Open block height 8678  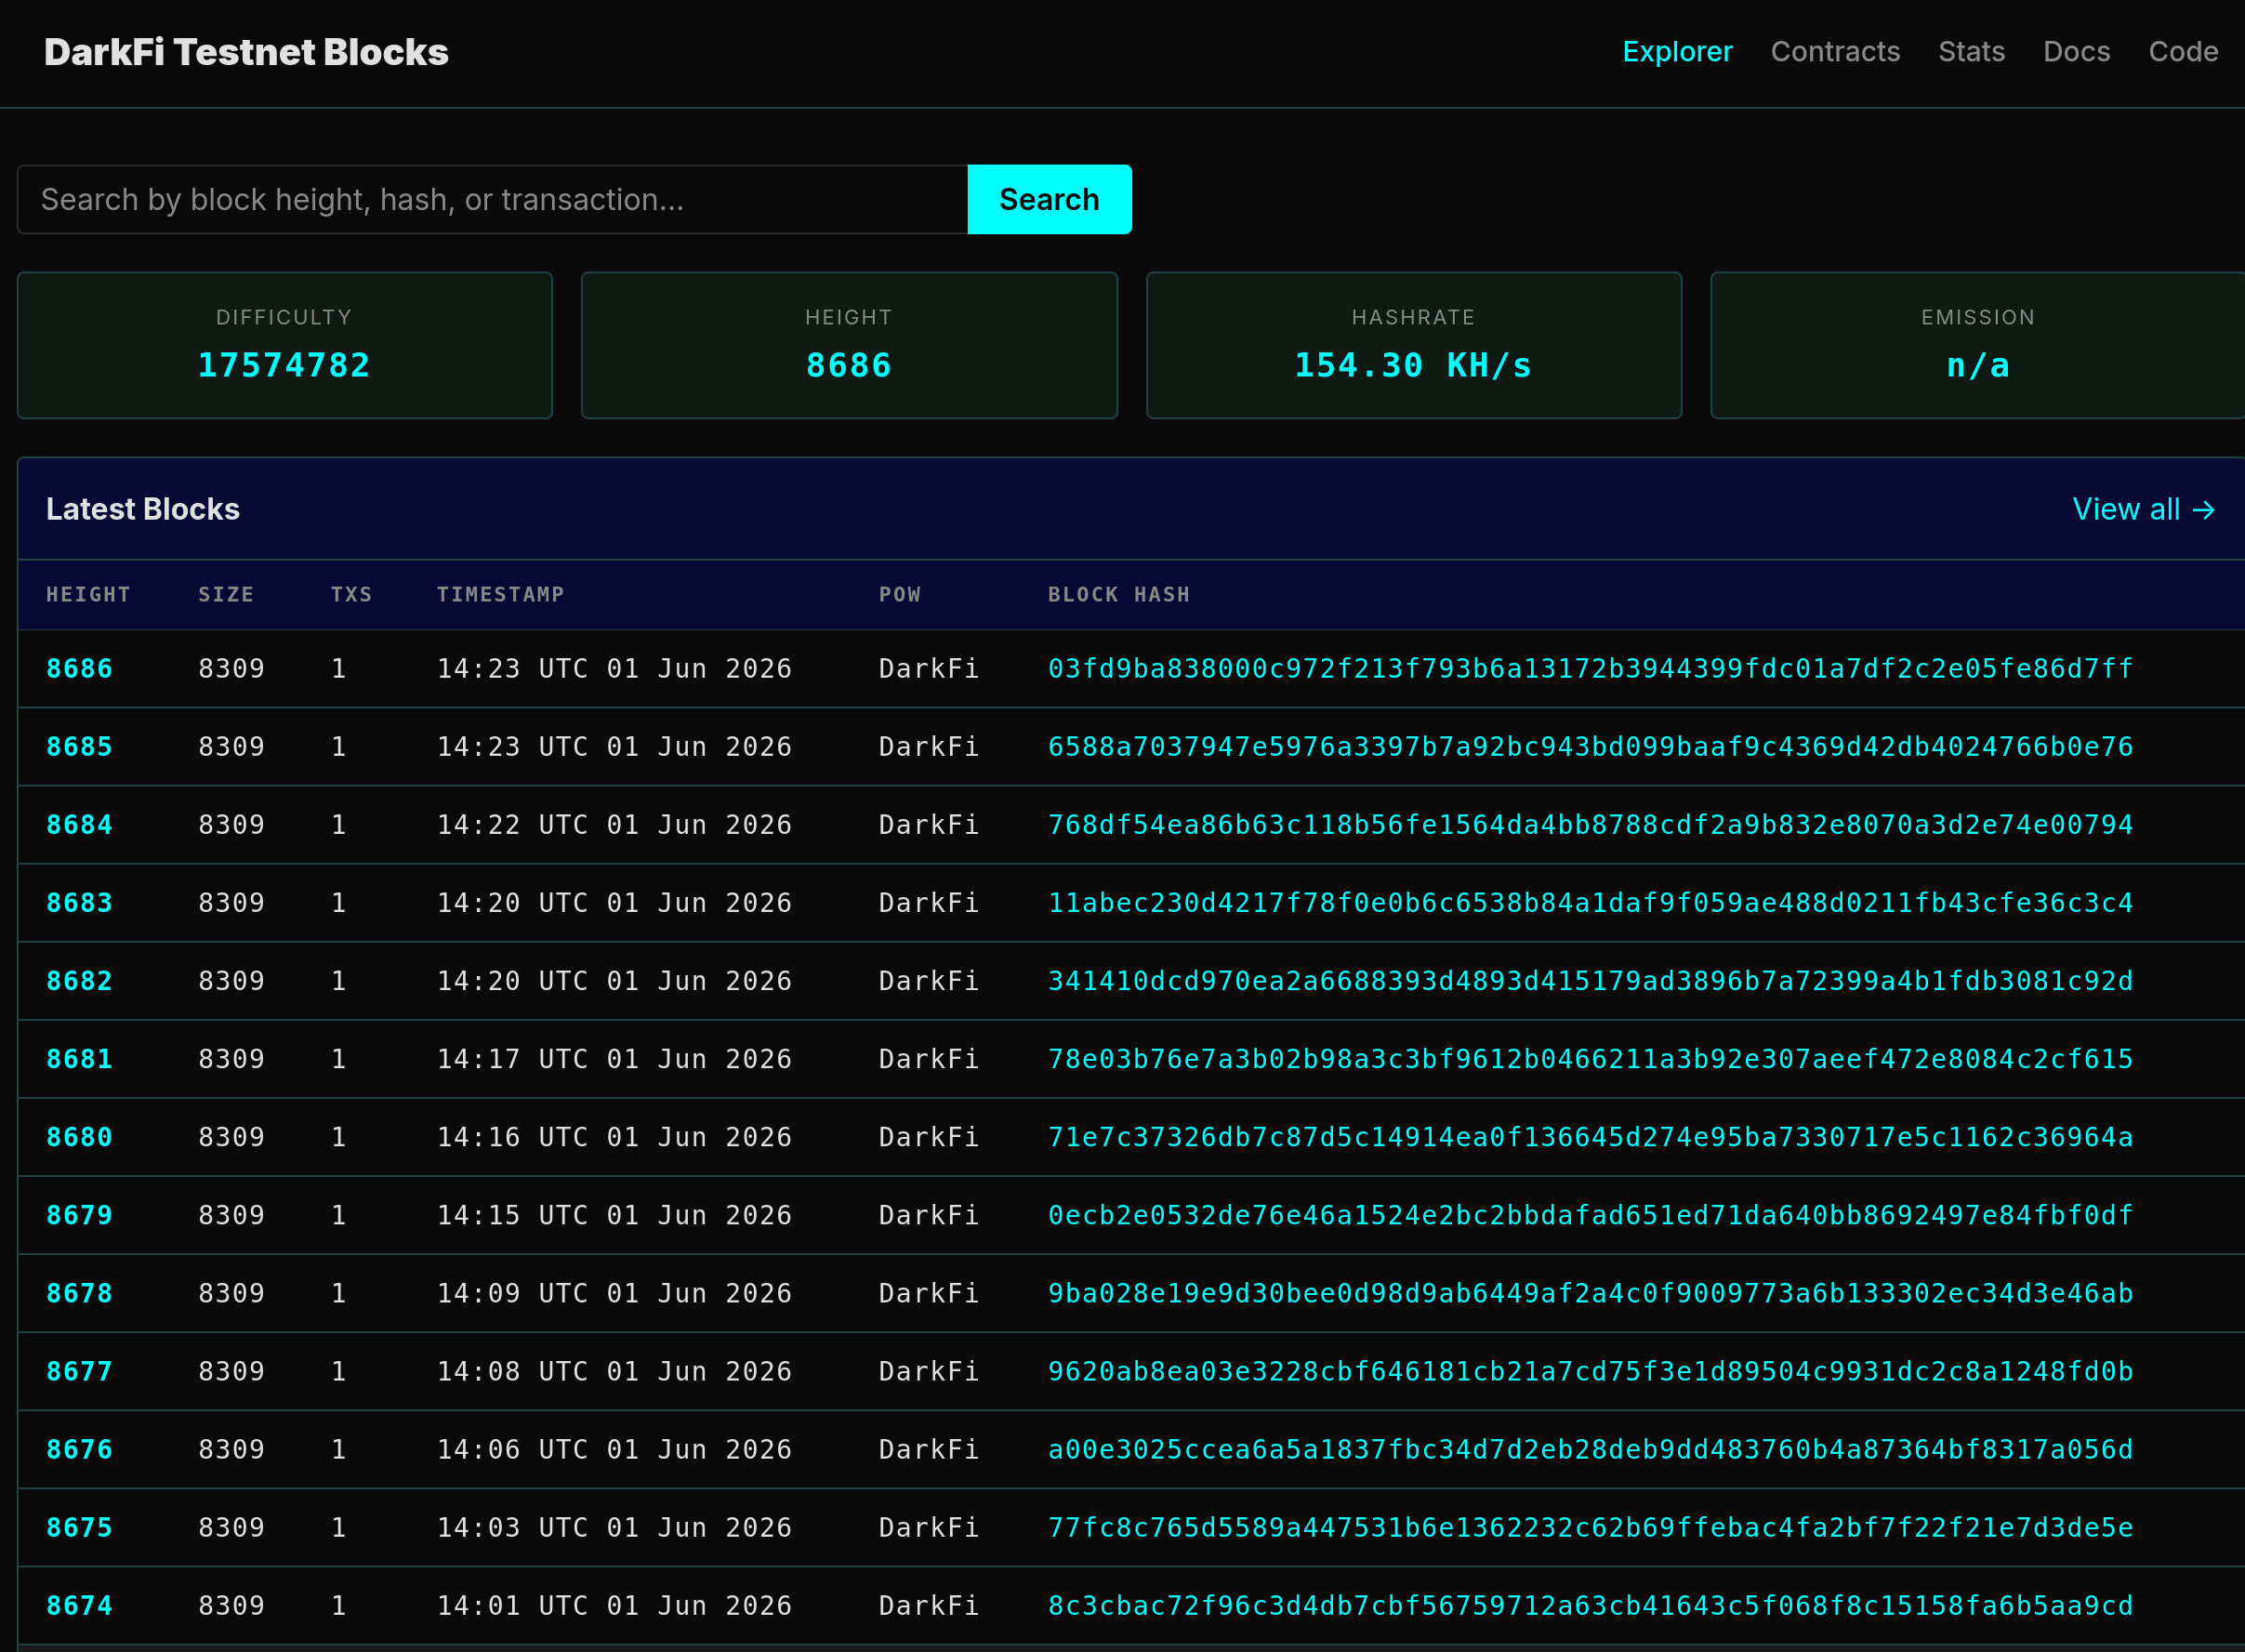click(x=79, y=1293)
